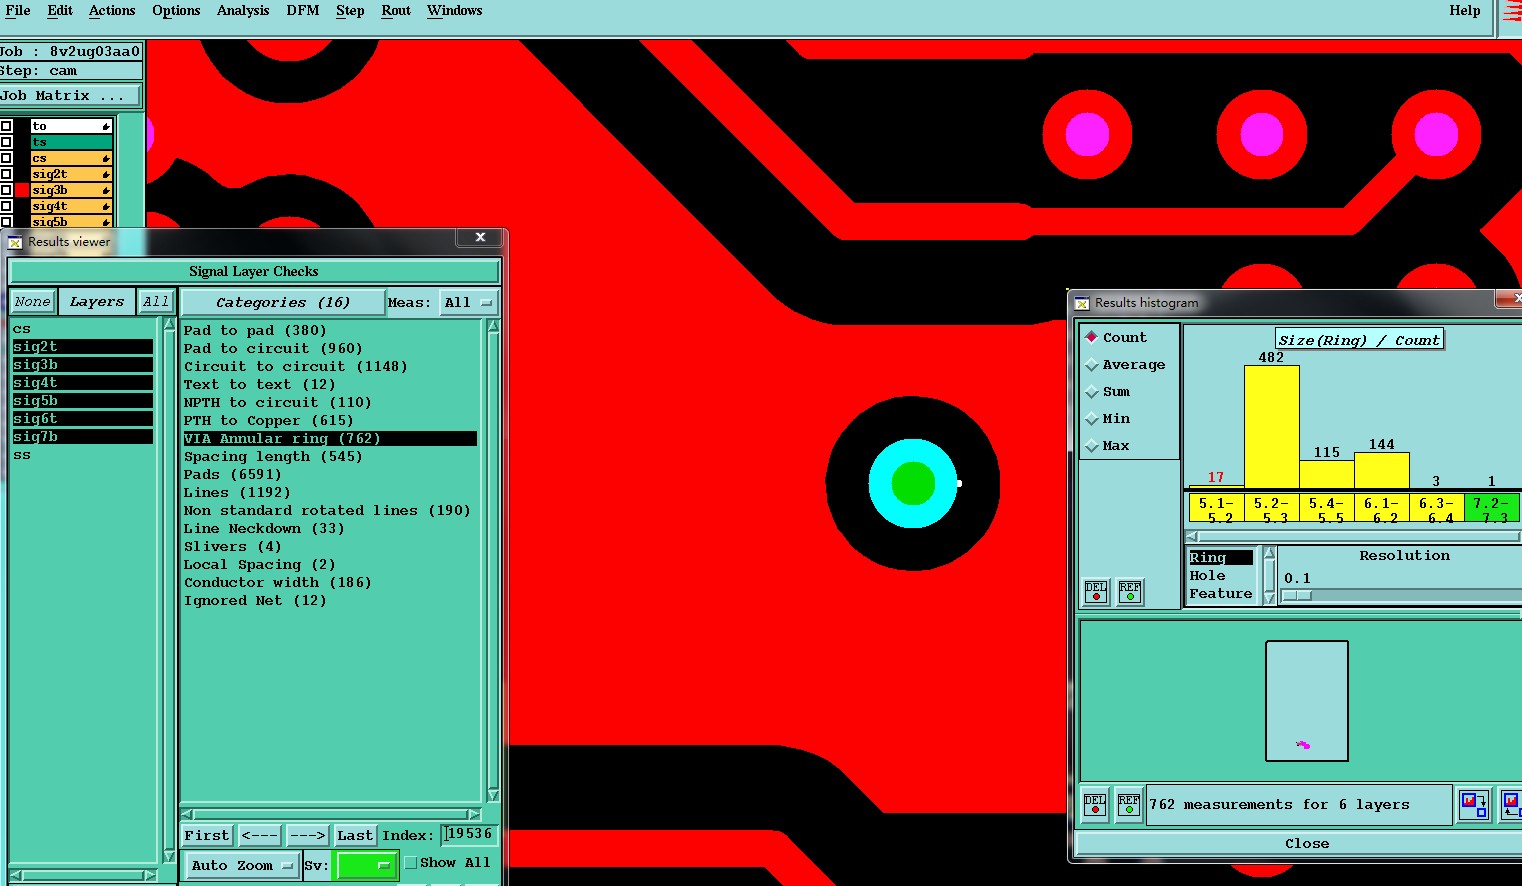Click previous result arrow button <---
Image resolution: width=1522 pixels, height=886 pixels.
(x=260, y=835)
